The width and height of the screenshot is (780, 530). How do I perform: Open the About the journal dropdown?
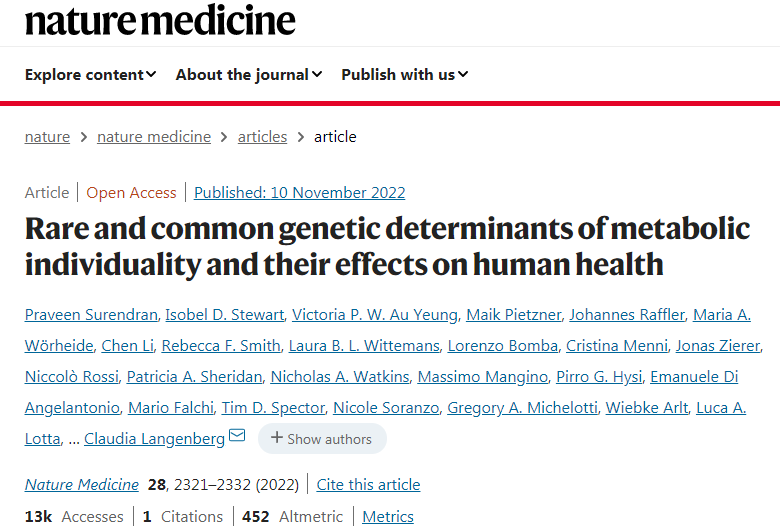pos(249,74)
